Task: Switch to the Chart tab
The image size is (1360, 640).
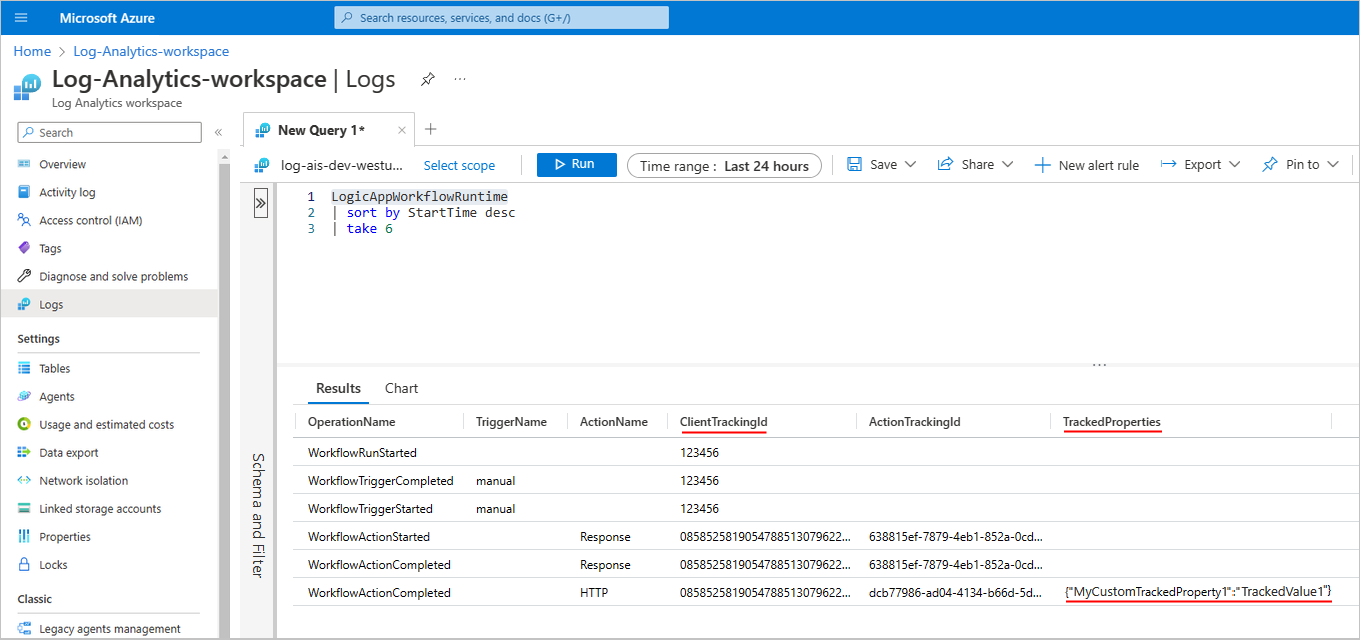Action: tap(401, 388)
